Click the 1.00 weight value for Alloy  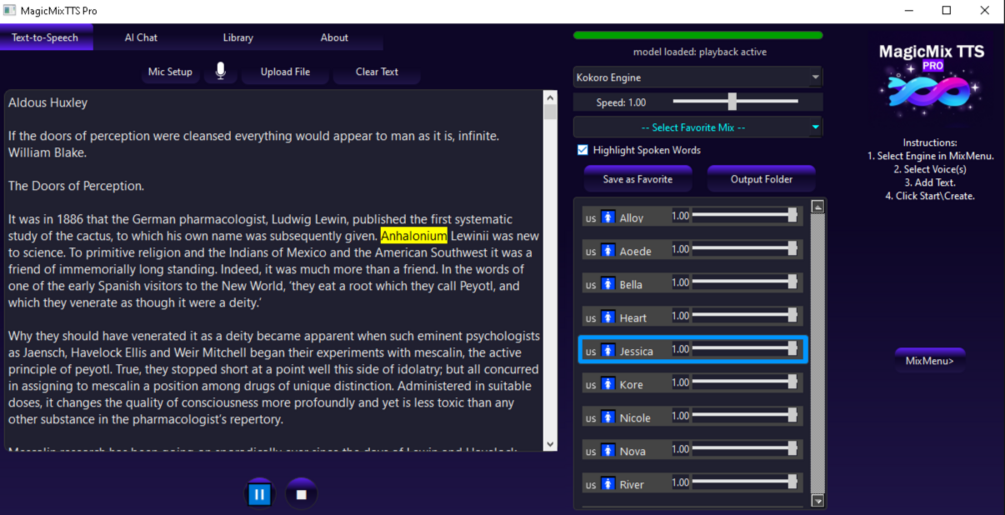point(681,216)
